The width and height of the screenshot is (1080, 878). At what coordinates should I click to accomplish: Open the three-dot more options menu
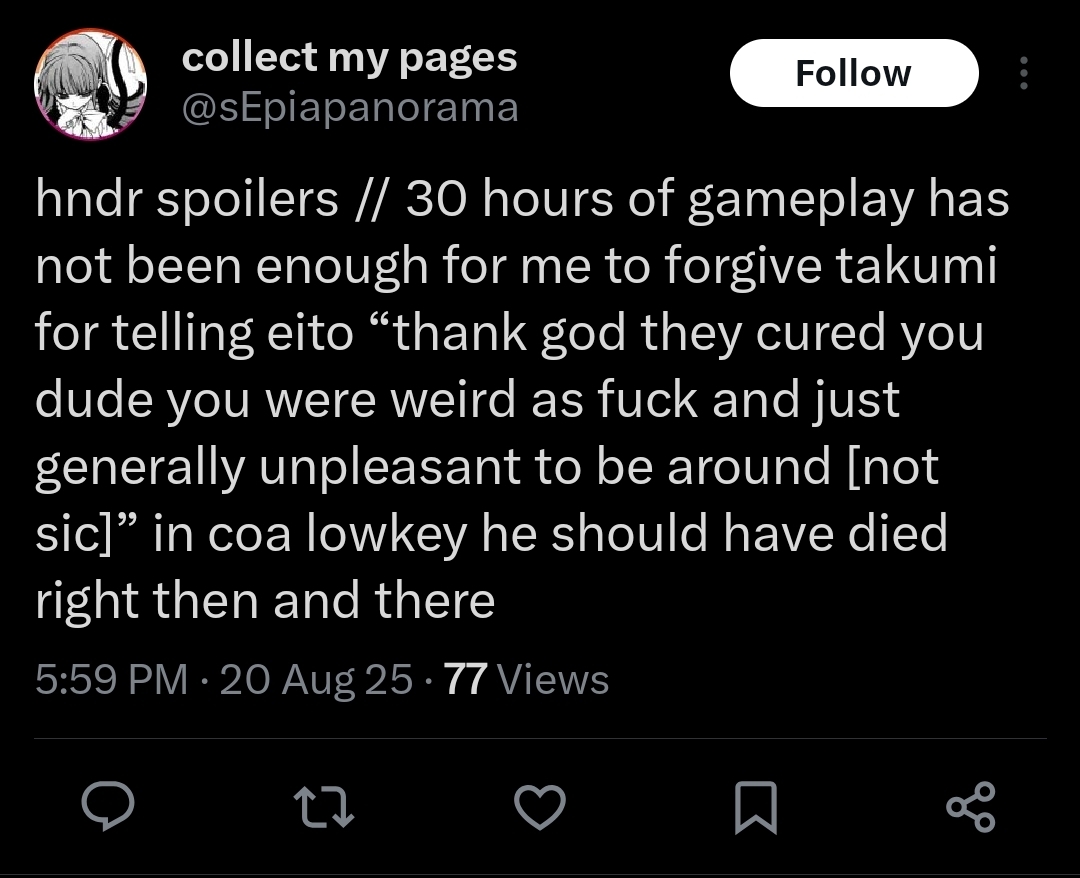(x=1022, y=73)
